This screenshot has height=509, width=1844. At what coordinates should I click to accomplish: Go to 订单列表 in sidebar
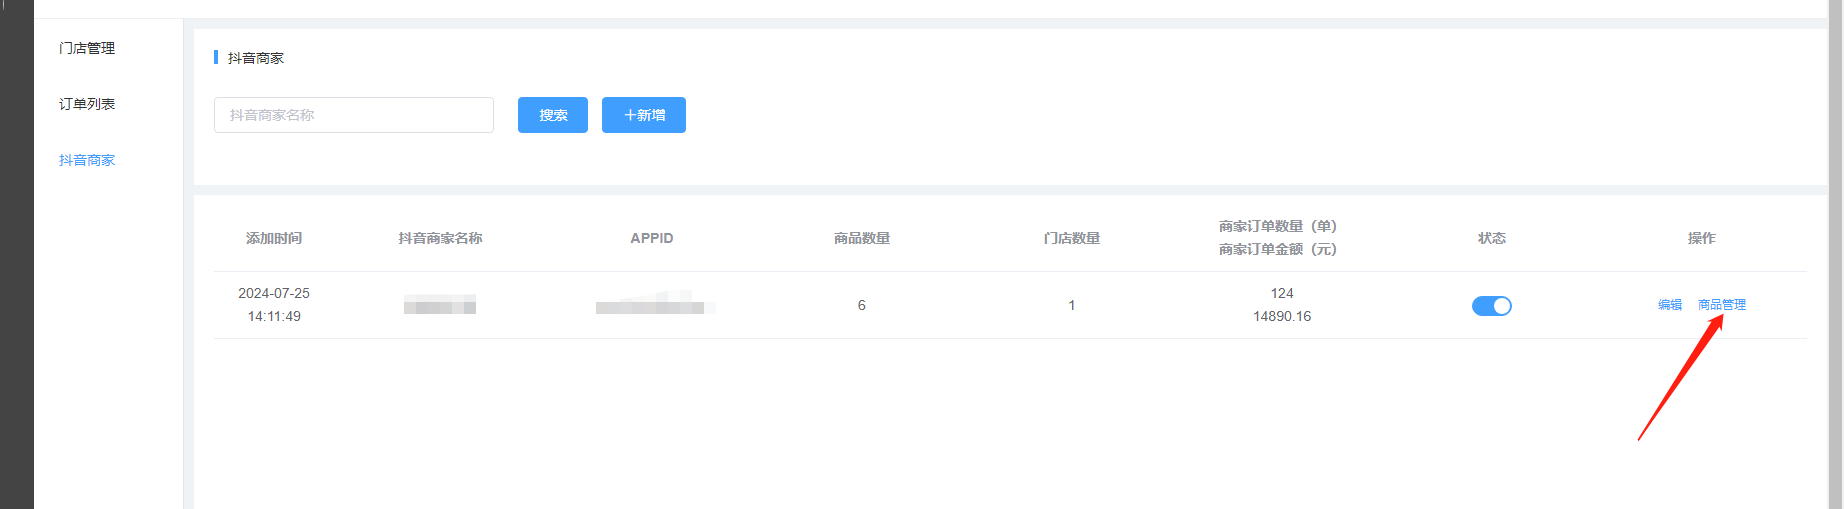(x=87, y=104)
